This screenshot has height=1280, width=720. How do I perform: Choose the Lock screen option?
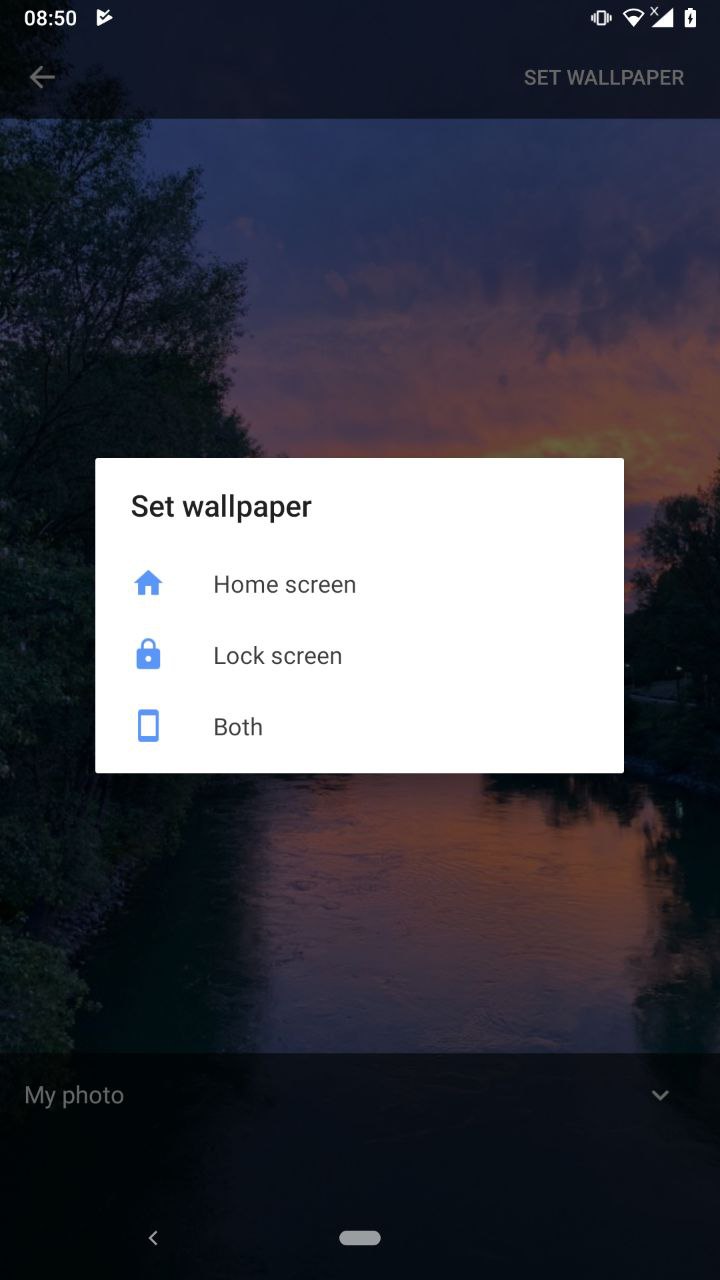pyautogui.click(x=359, y=655)
